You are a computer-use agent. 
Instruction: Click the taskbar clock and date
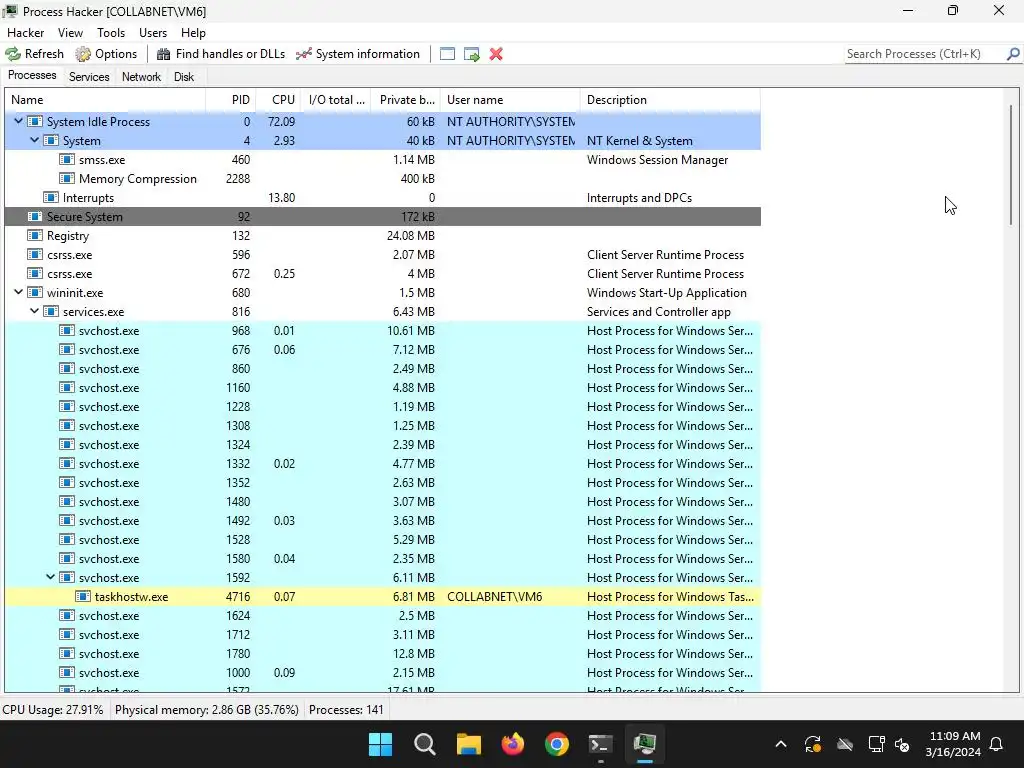click(953, 744)
